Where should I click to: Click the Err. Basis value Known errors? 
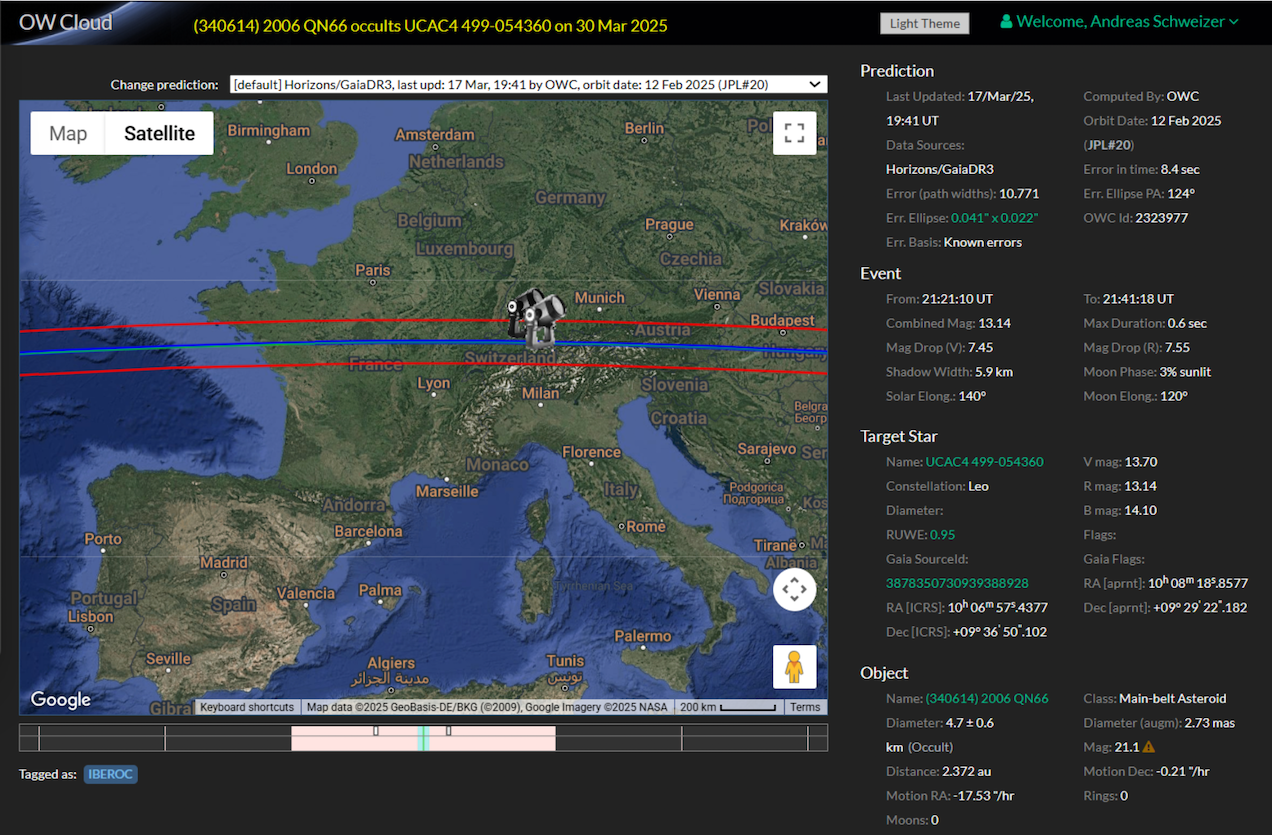(983, 241)
